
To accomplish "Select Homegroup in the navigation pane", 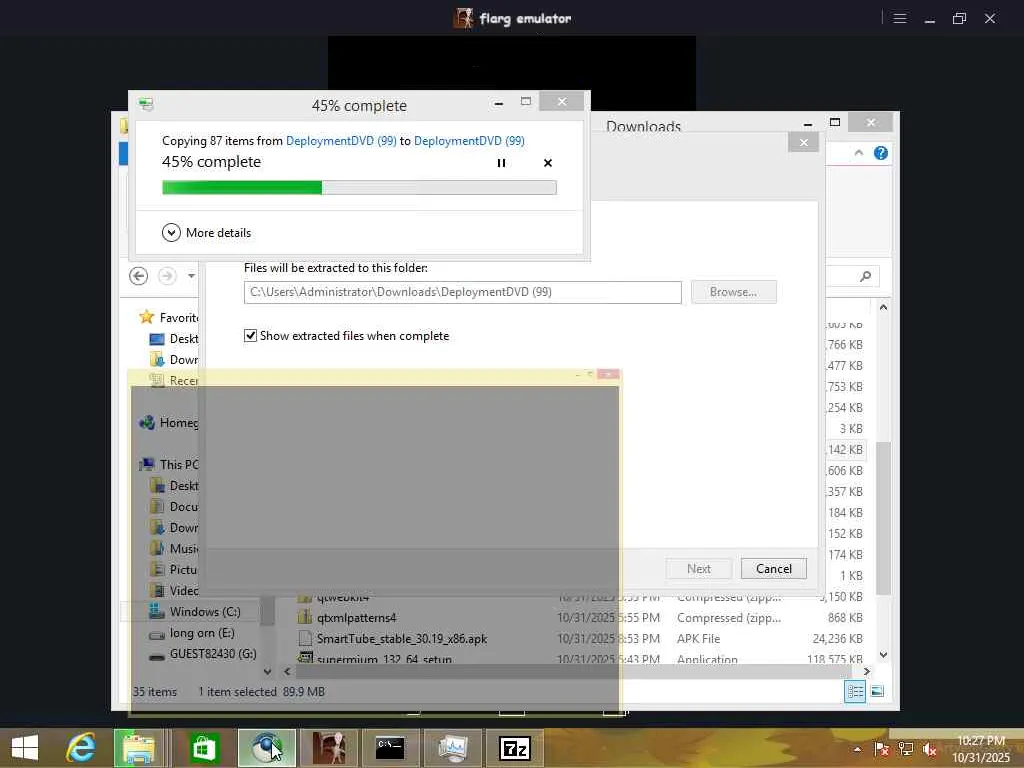I will pos(169,423).
